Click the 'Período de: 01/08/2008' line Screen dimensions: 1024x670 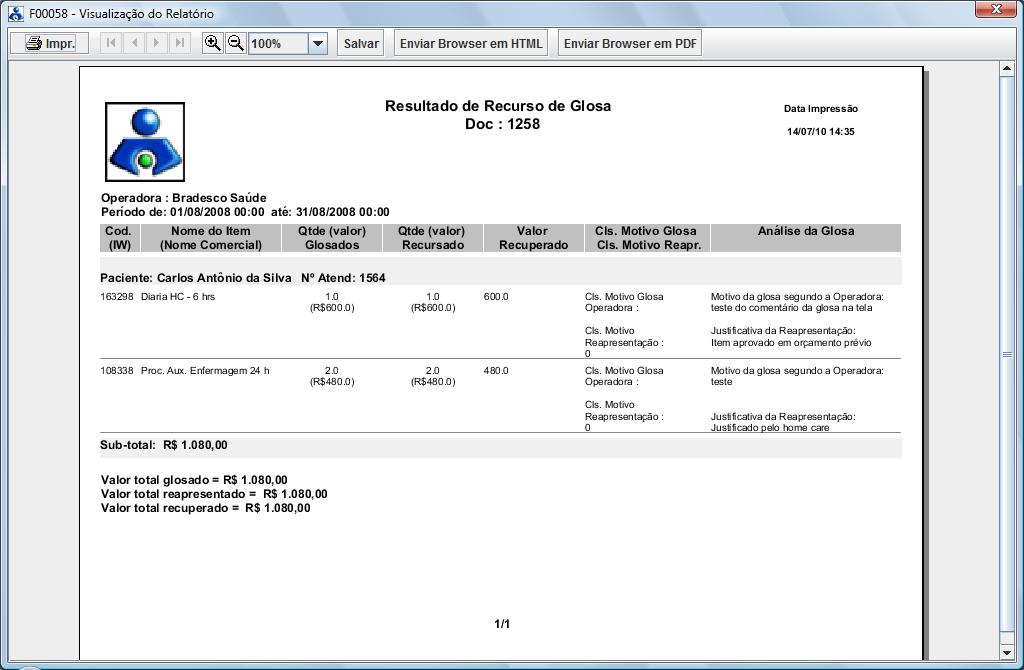click(x=245, y=212)
